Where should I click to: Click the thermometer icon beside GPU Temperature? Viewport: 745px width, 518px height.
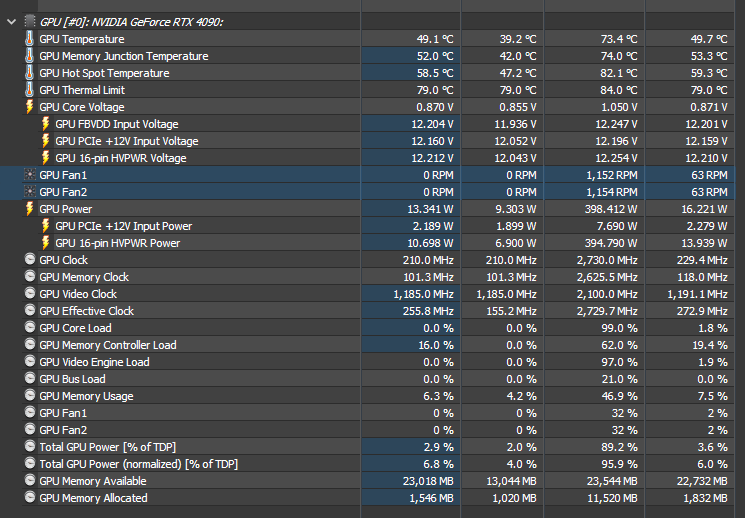30,39
